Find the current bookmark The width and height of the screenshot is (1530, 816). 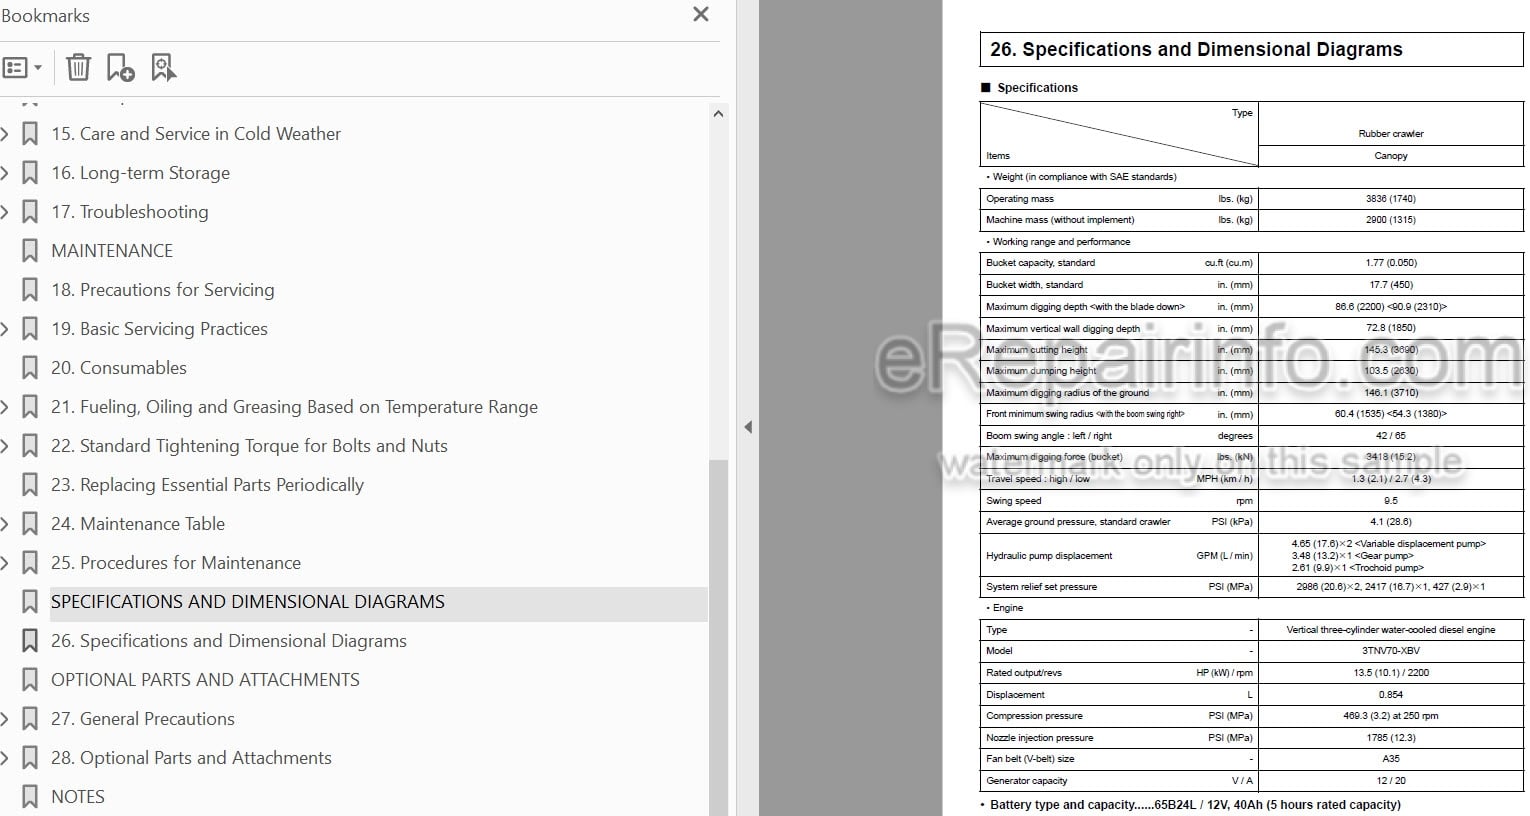tap(163, 68)
